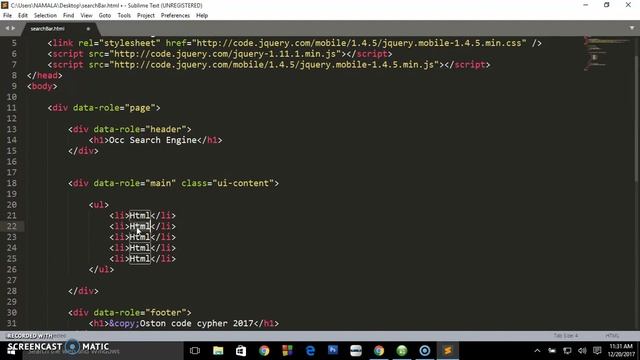Open the volume control in system tray
Image resolution: width=640 pixels, height=360 pixels.
582,351
